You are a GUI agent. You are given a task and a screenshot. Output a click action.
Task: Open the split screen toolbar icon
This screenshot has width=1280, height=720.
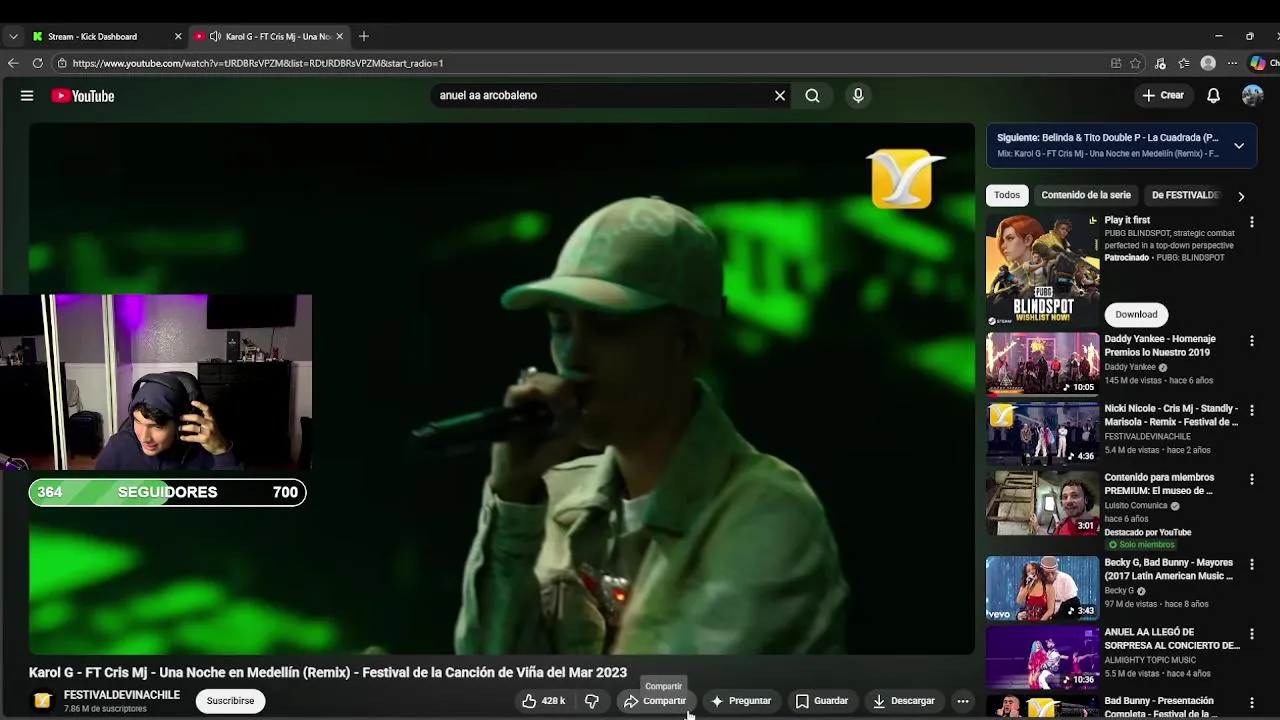tap(1116, 63)
